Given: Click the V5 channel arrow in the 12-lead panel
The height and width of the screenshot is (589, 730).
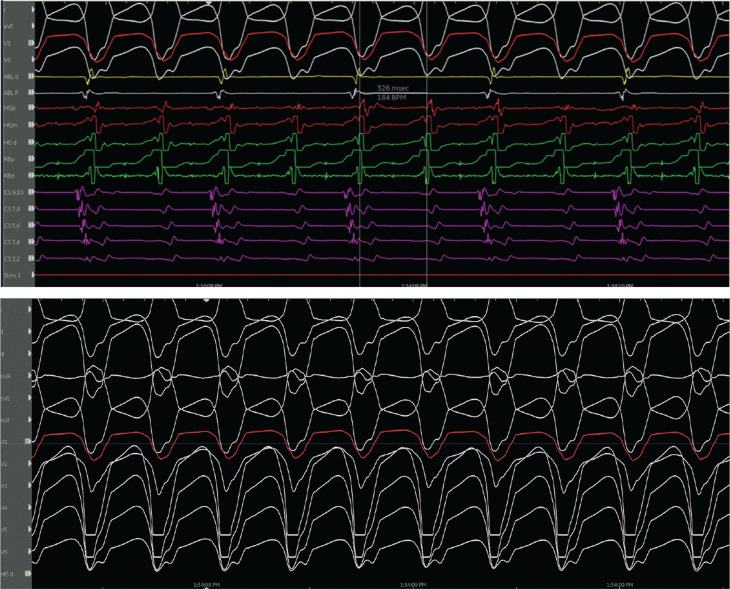Looking at the screenshot, I should tap(30, 529).
